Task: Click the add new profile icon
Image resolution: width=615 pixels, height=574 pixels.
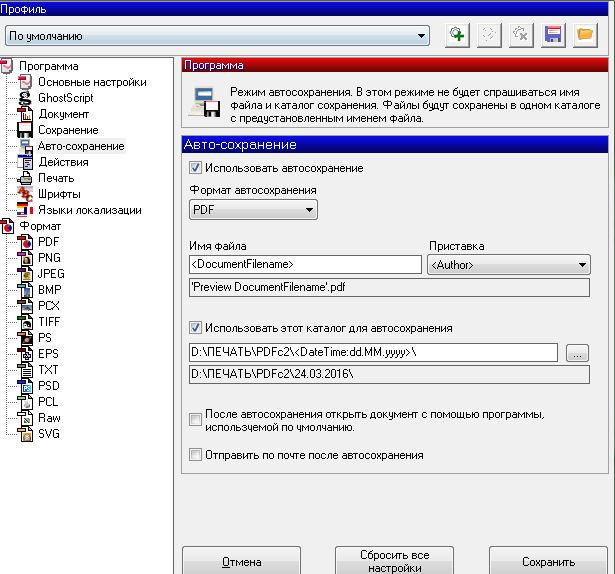Action: pos(457,35)
